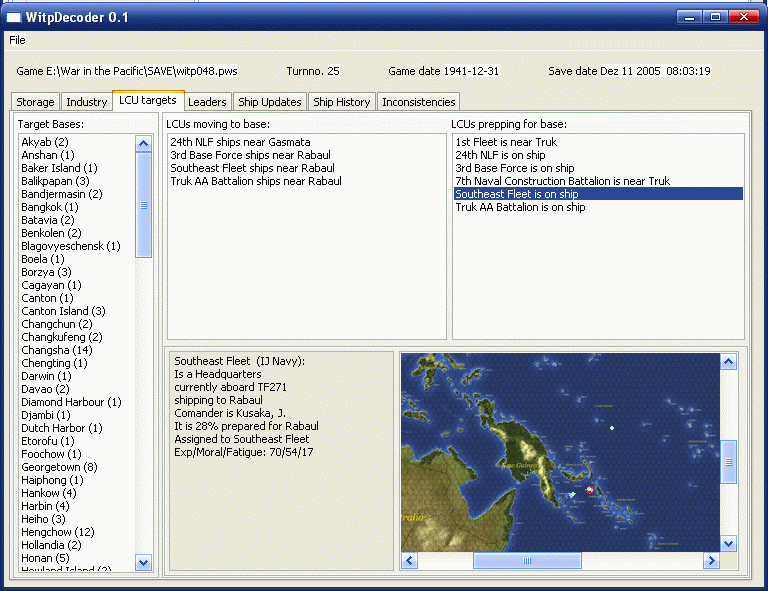Select 24th NLF ships near Gasmata

[x=240, y=142]
